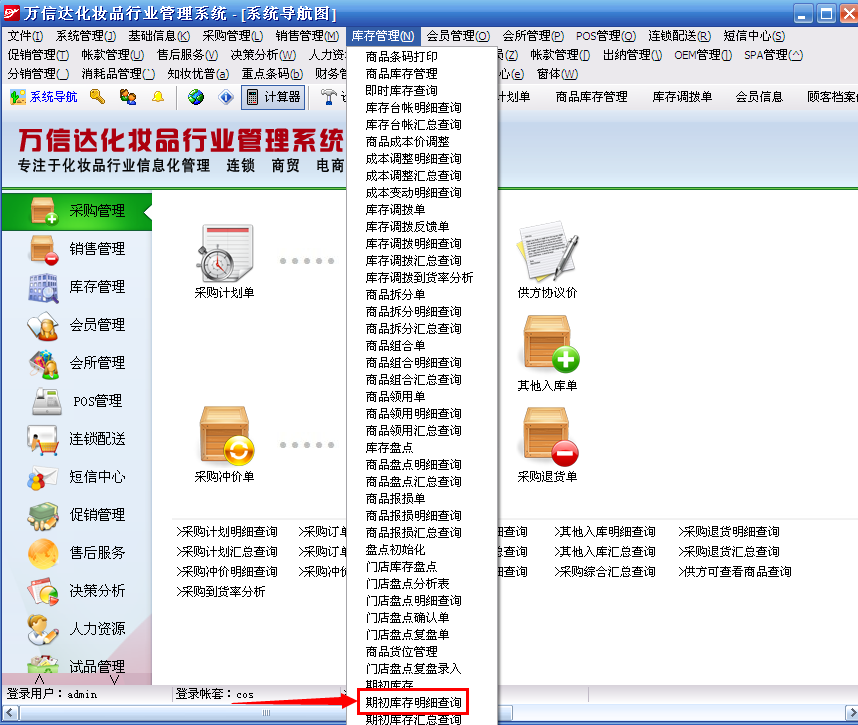This screenshot has width=858, height=725.
Task: Open the 会员管理 menu in menu bar
Action: pyautogui.click(x=458, y=36)
